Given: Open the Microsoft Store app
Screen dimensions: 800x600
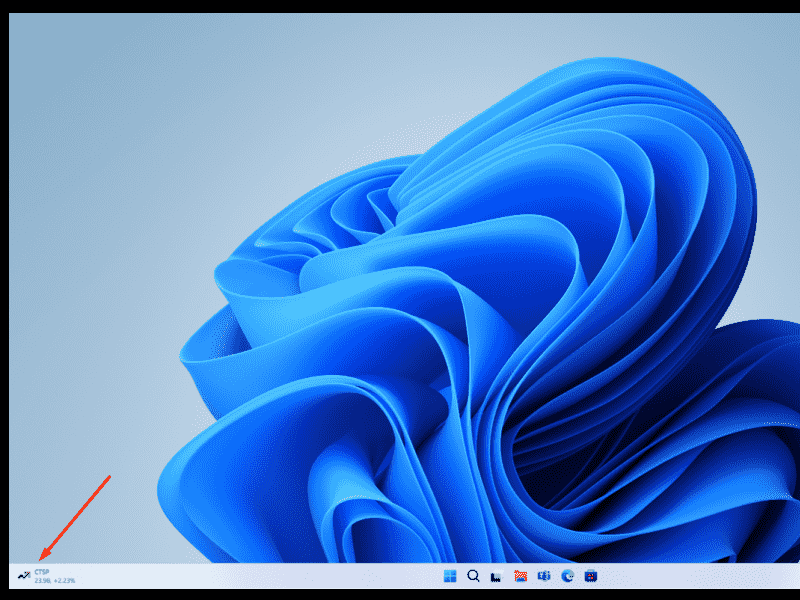Looking at the screenshot, I should pyautogui.click(x=591, y=576).
